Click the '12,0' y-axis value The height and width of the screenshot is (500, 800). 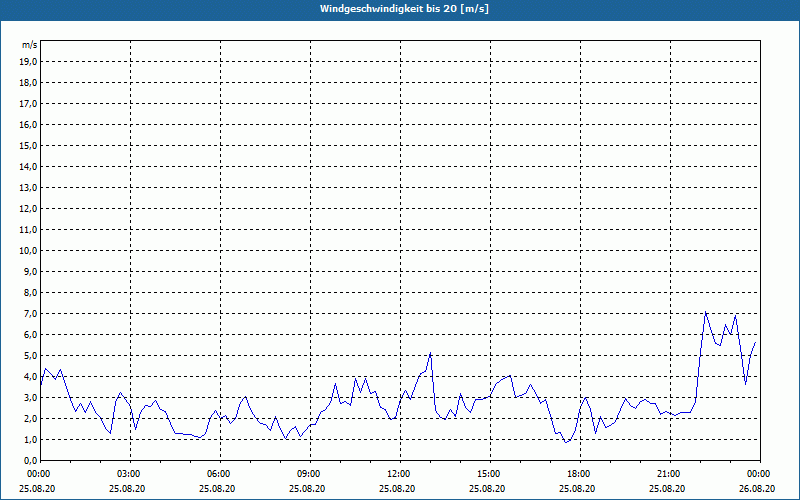[29, 209]
